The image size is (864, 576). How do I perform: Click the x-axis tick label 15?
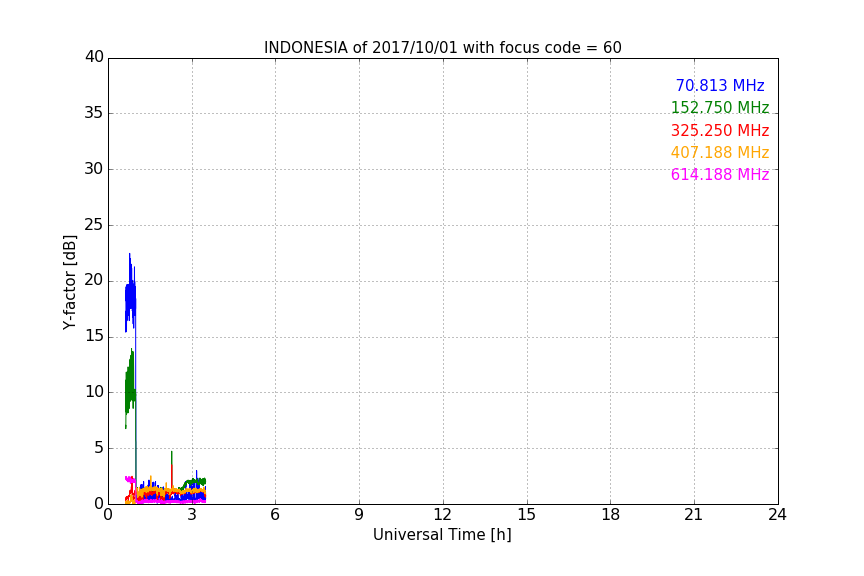click(527, 515)
